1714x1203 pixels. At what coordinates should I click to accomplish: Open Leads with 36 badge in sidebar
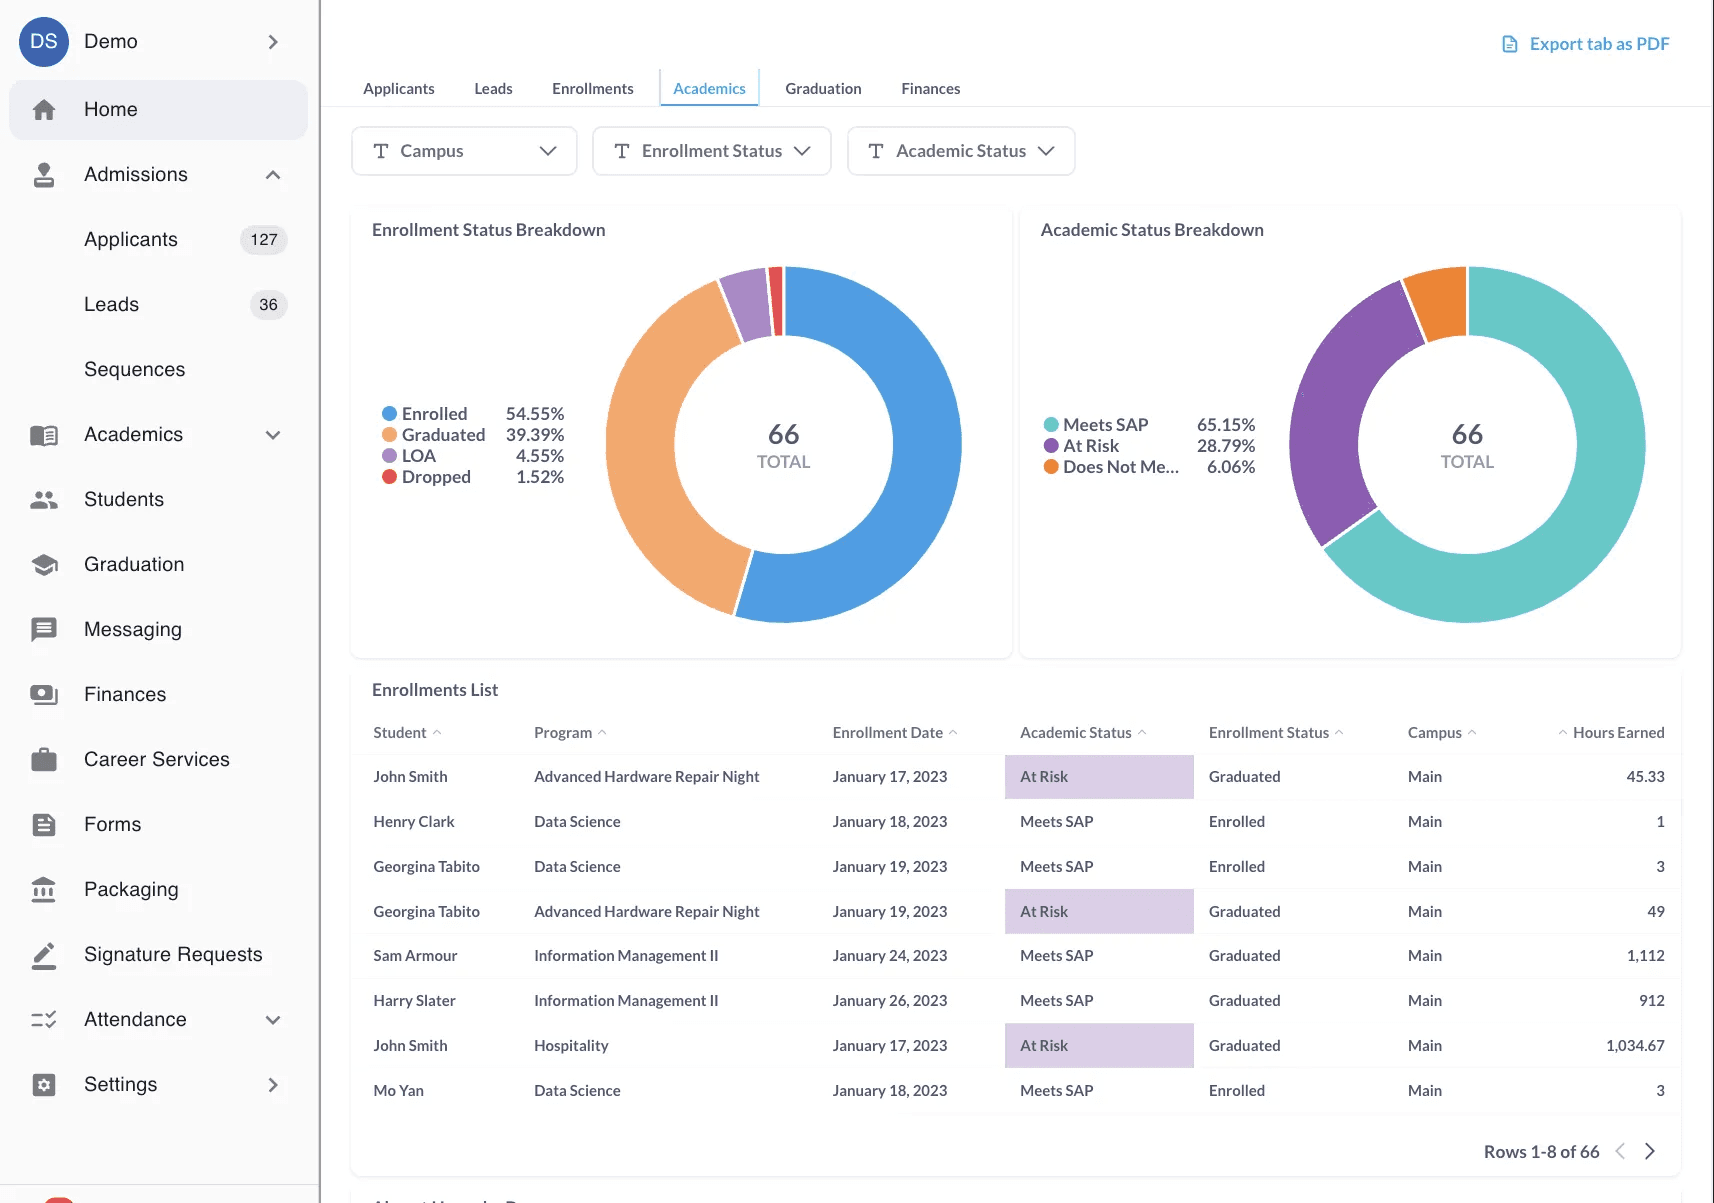(x=158, y=305)
